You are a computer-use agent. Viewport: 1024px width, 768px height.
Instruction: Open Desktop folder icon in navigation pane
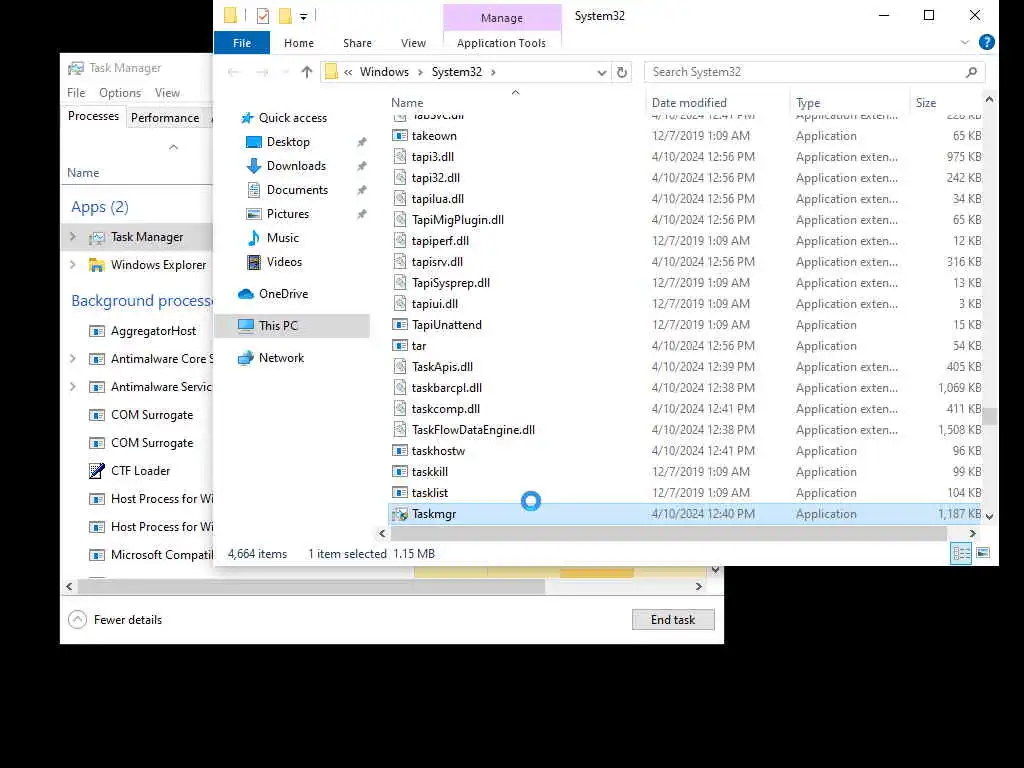253,142
